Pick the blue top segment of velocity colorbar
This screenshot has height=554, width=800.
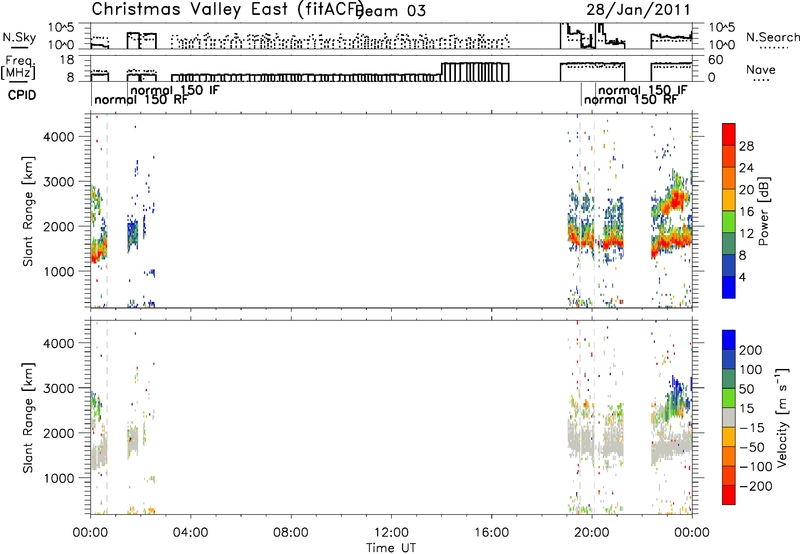(x=729, y=340)
